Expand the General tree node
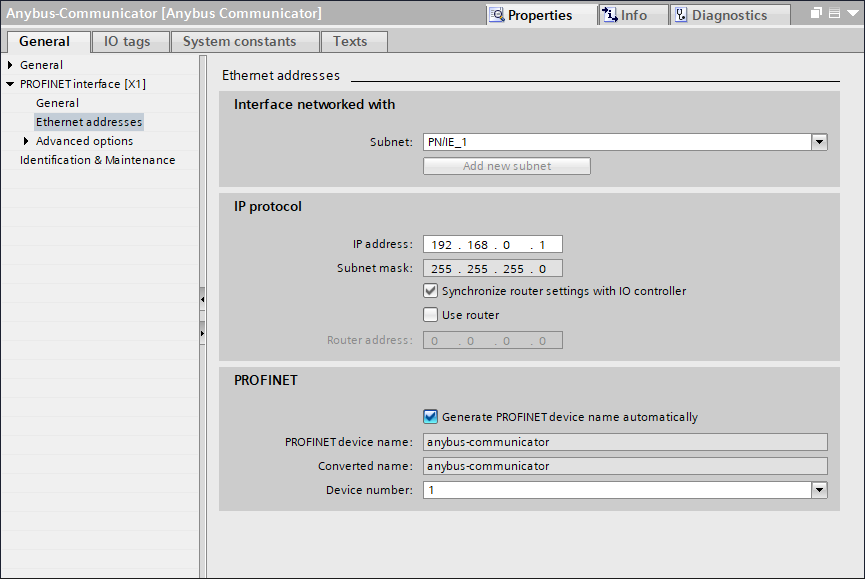The image size is (865, 579). (10, 65)
